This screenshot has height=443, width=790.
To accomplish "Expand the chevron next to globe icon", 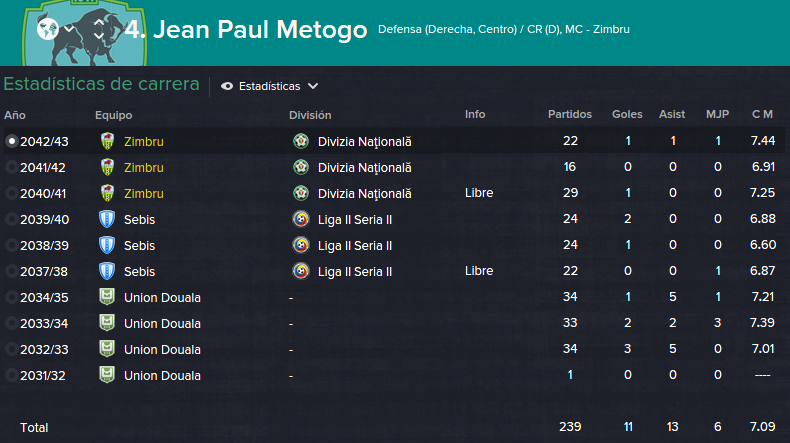I will coord(69,29).
